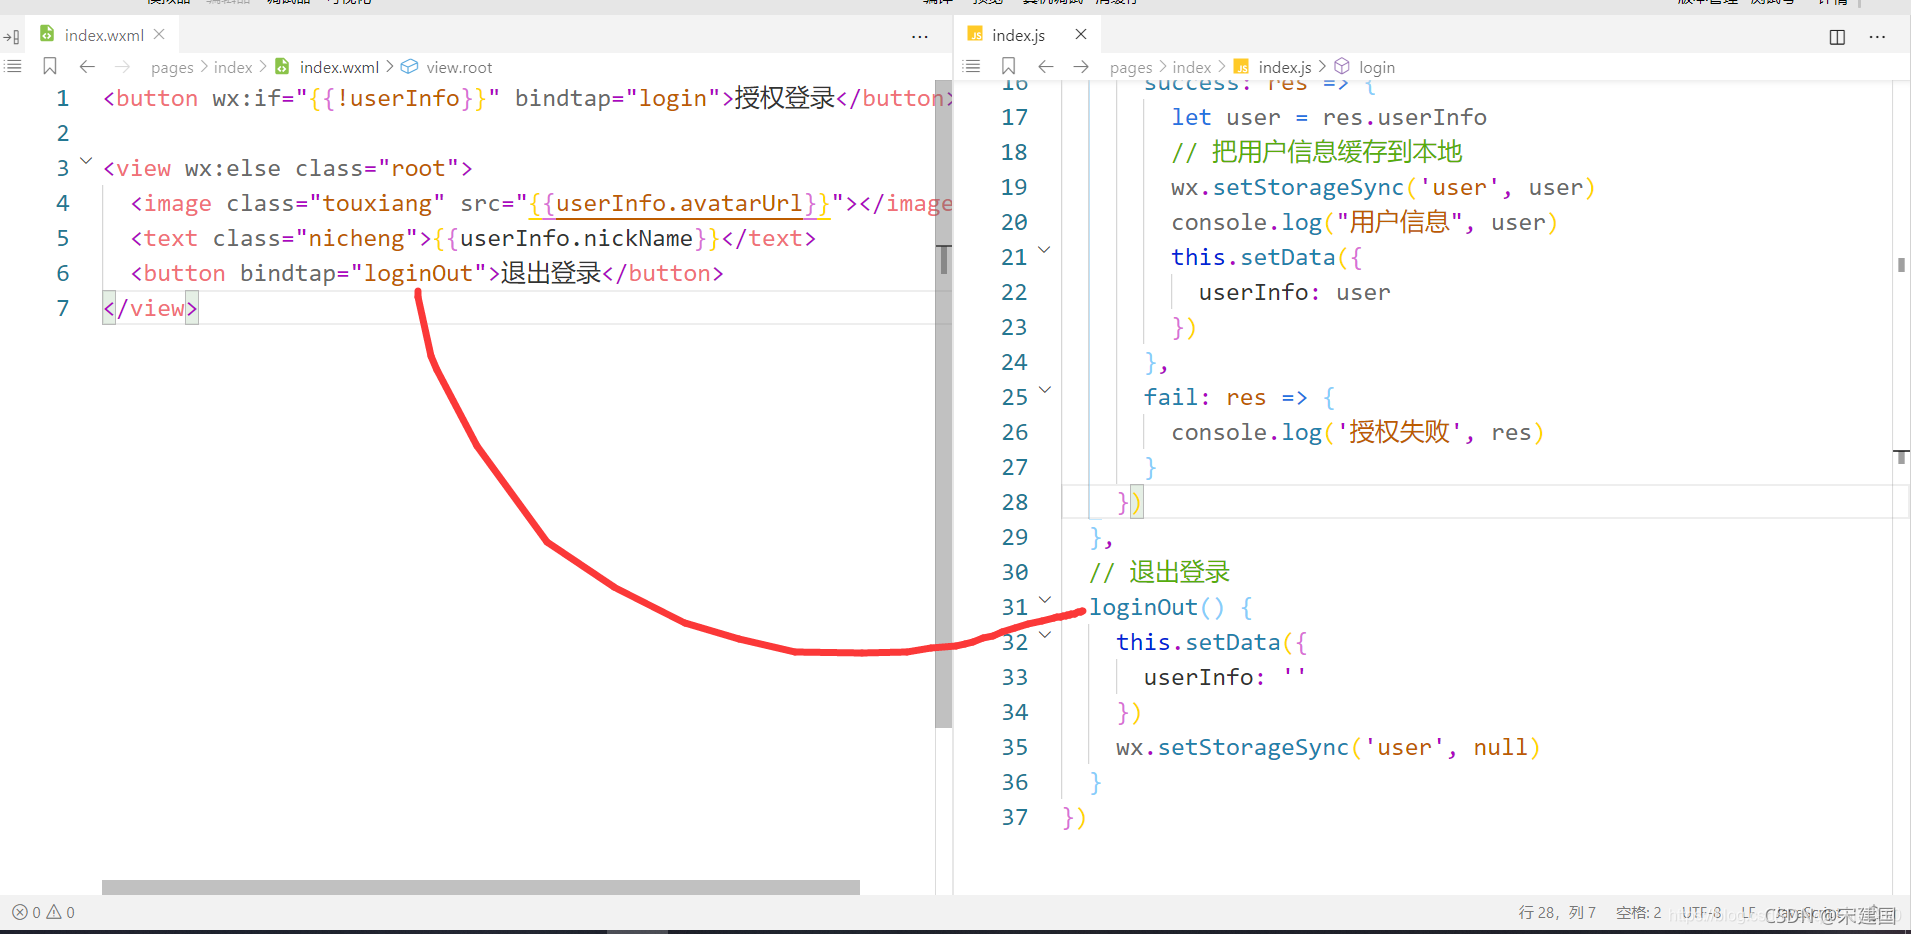The height and width of the screenshot is (934, 1911).
Task: Collapse the fail callback fold at line 25
Action: 1044,390
